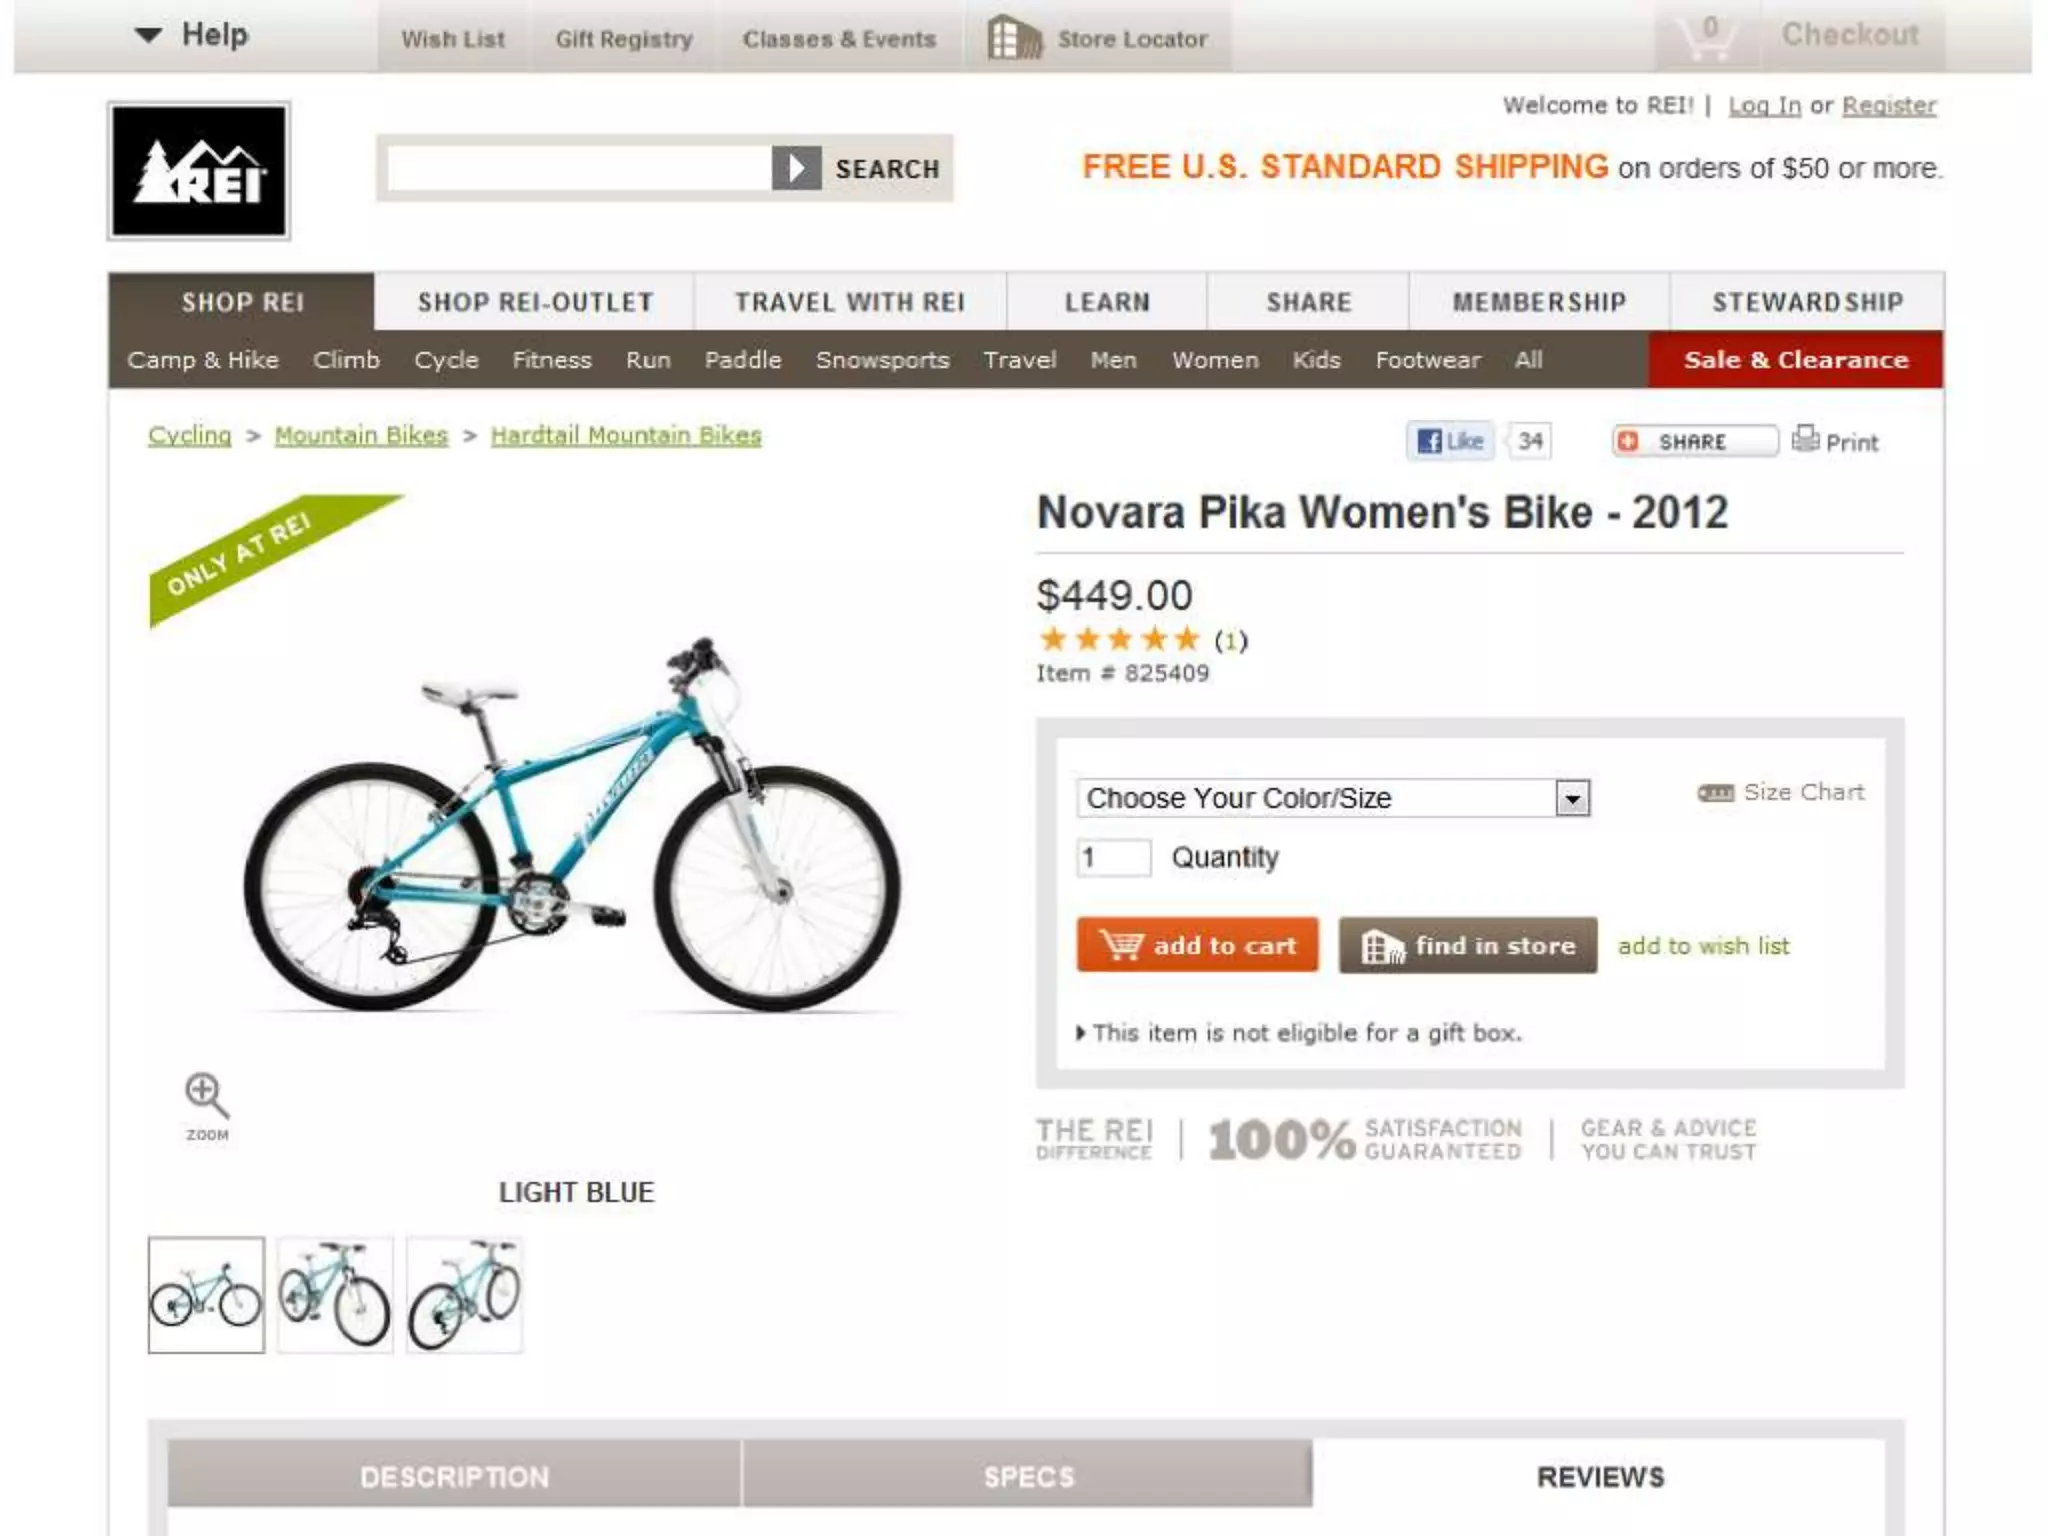Click the Print printer icon

point(1805,439)
